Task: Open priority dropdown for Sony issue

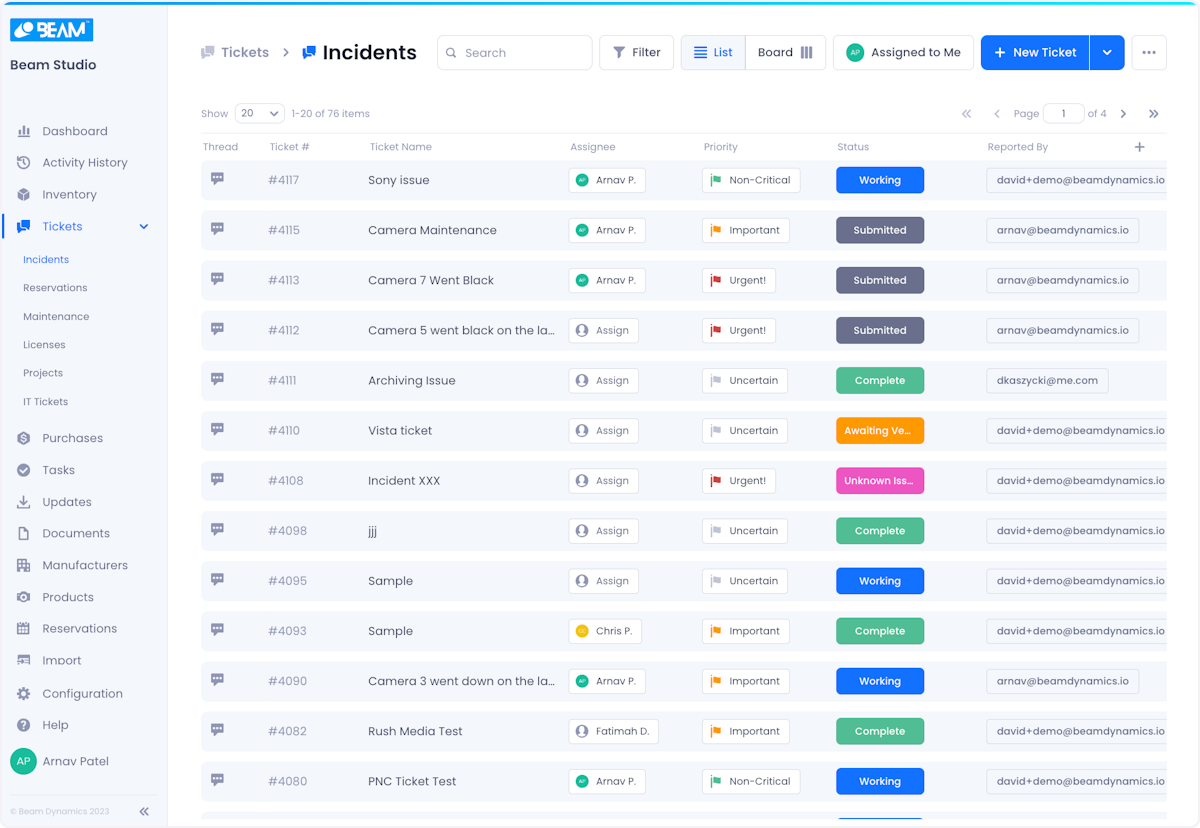Action: (x=751, y=180)
